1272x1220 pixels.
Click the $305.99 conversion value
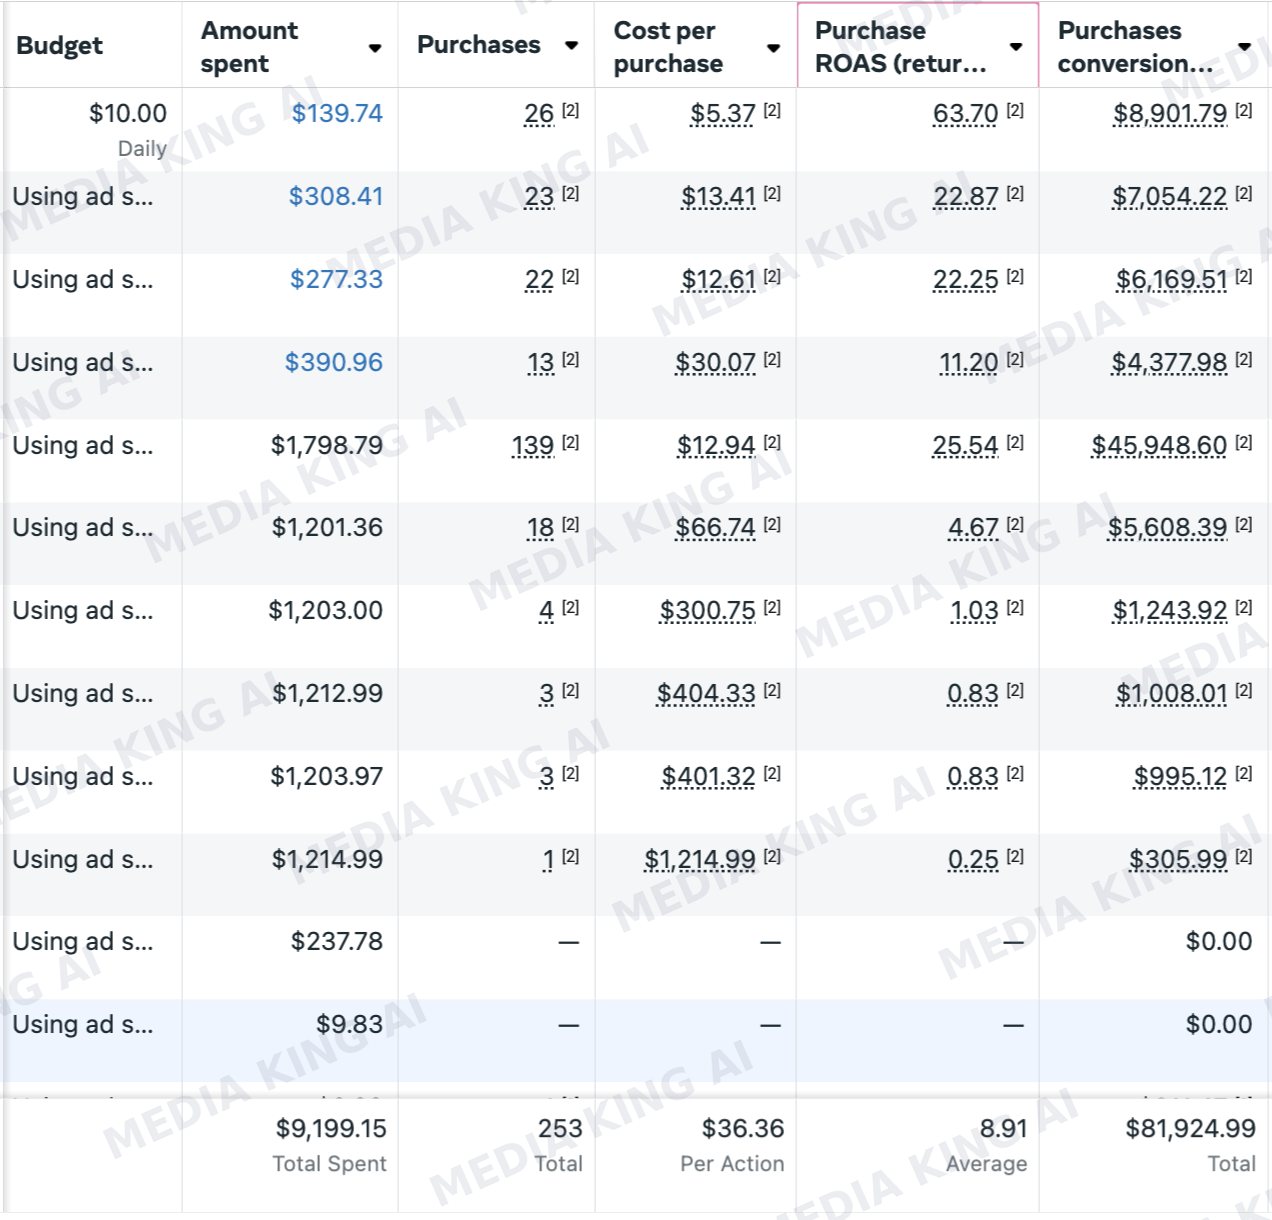(1178, 860)
